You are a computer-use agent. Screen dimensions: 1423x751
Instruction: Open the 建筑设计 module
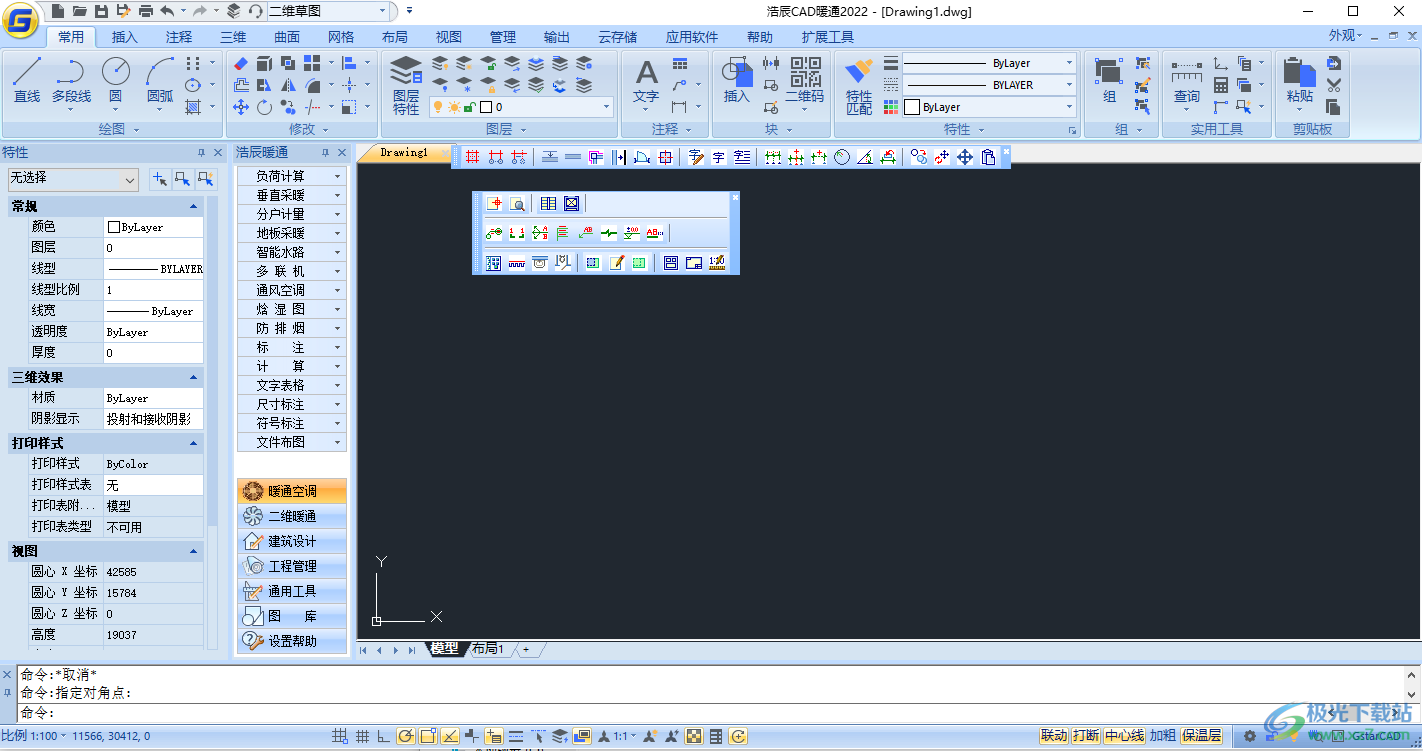click(292, 541)
